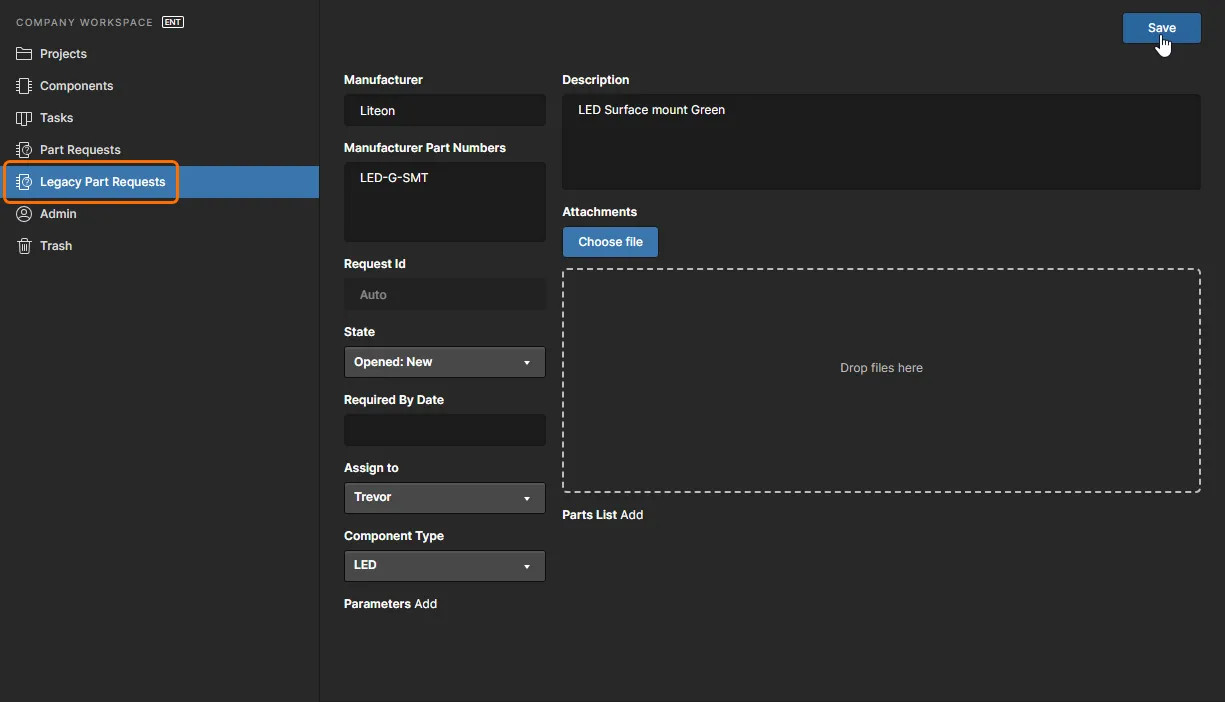The image size is (1225, 702).
Task: Click the Projects folder icon
Action: pyautogui.click(x=24, y=54)
